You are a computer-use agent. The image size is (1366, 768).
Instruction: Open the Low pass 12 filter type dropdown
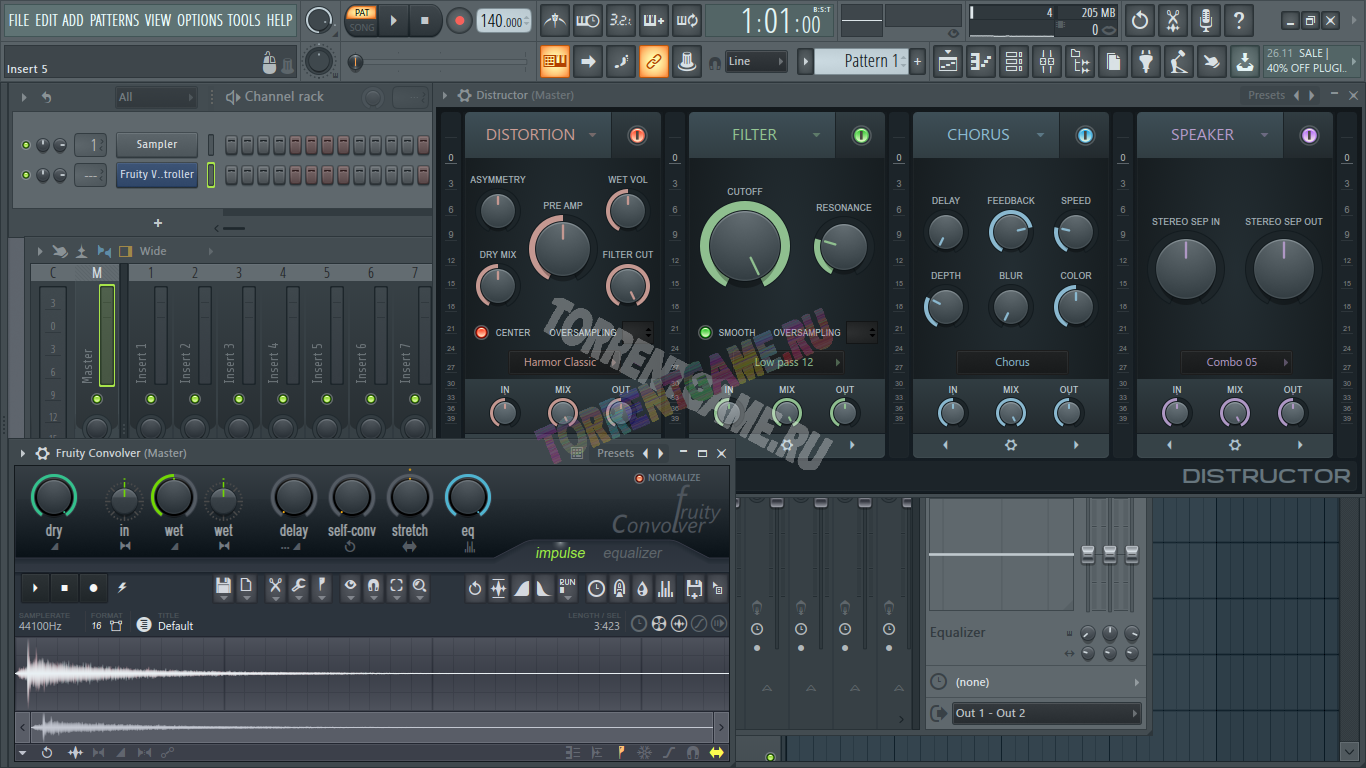784,362
